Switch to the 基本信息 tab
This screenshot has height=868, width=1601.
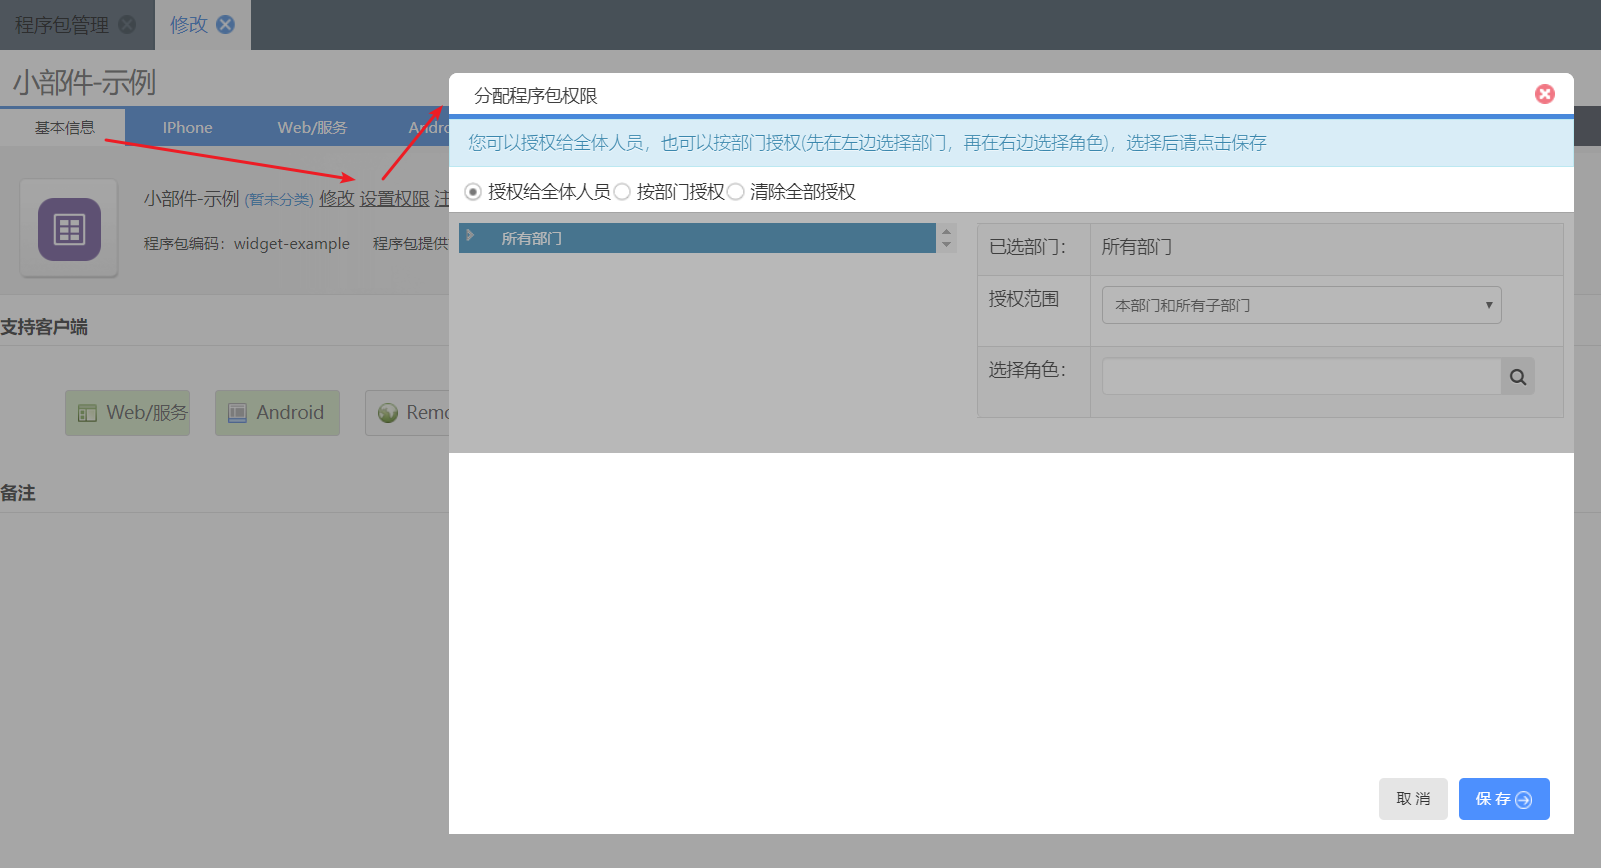[x=64, y=128]
